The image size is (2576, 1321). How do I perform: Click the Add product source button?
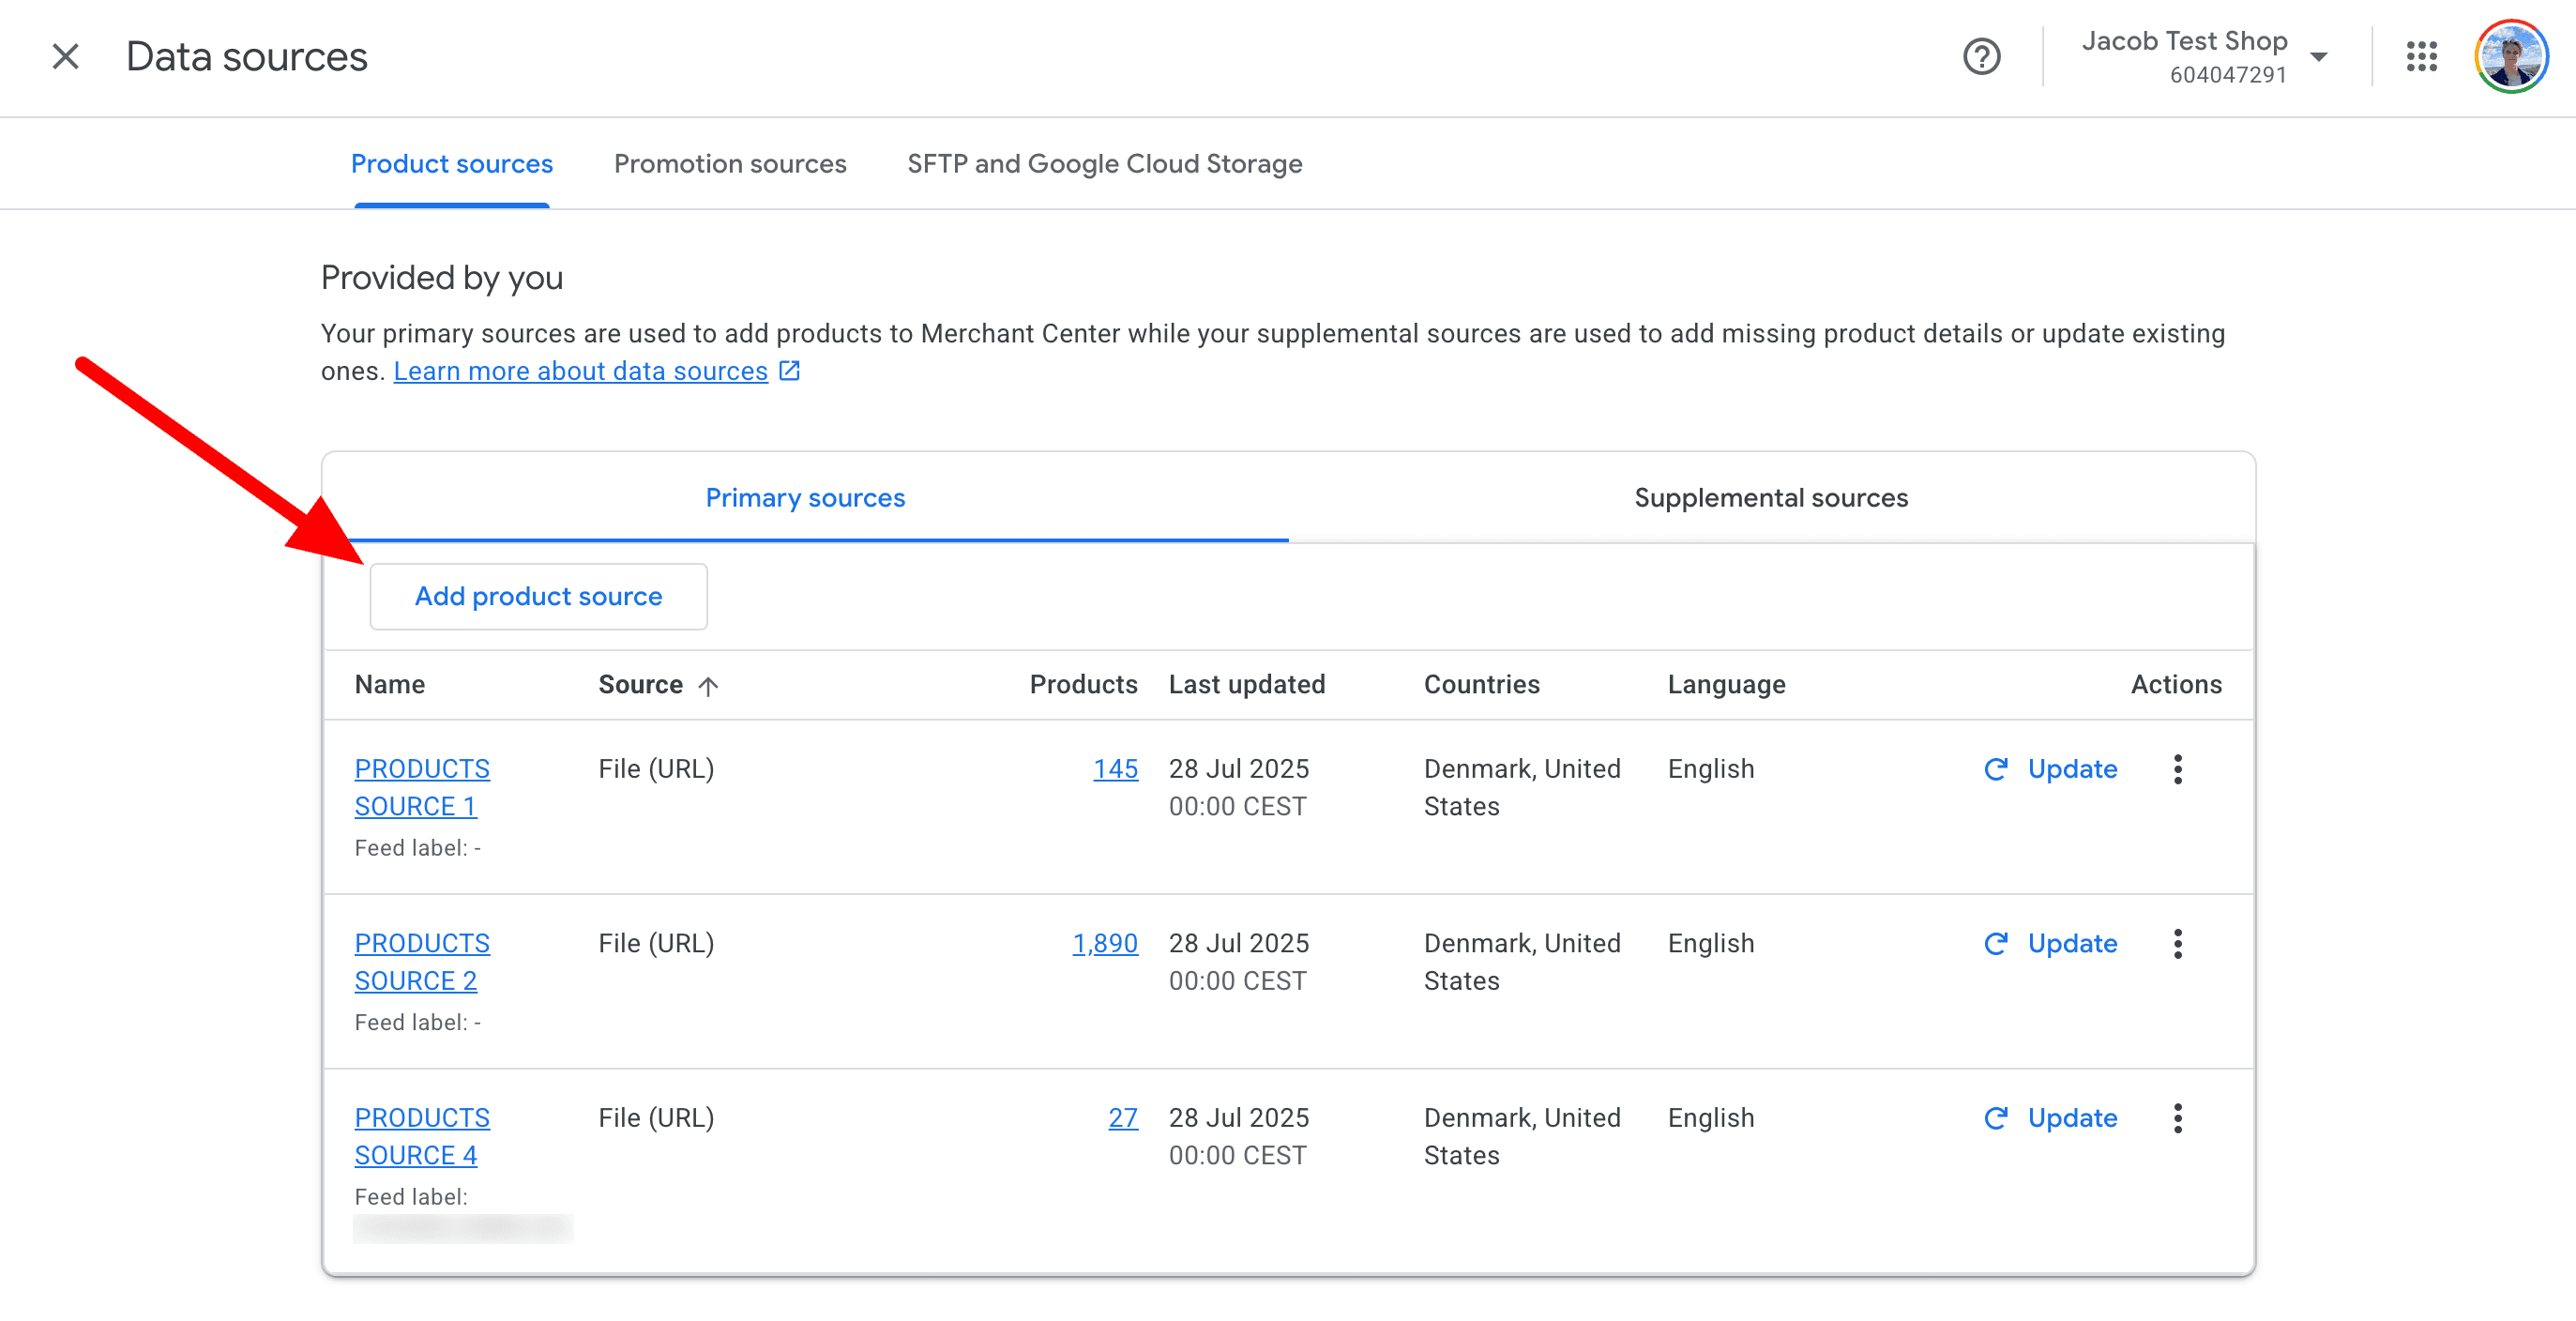(538, 596)
